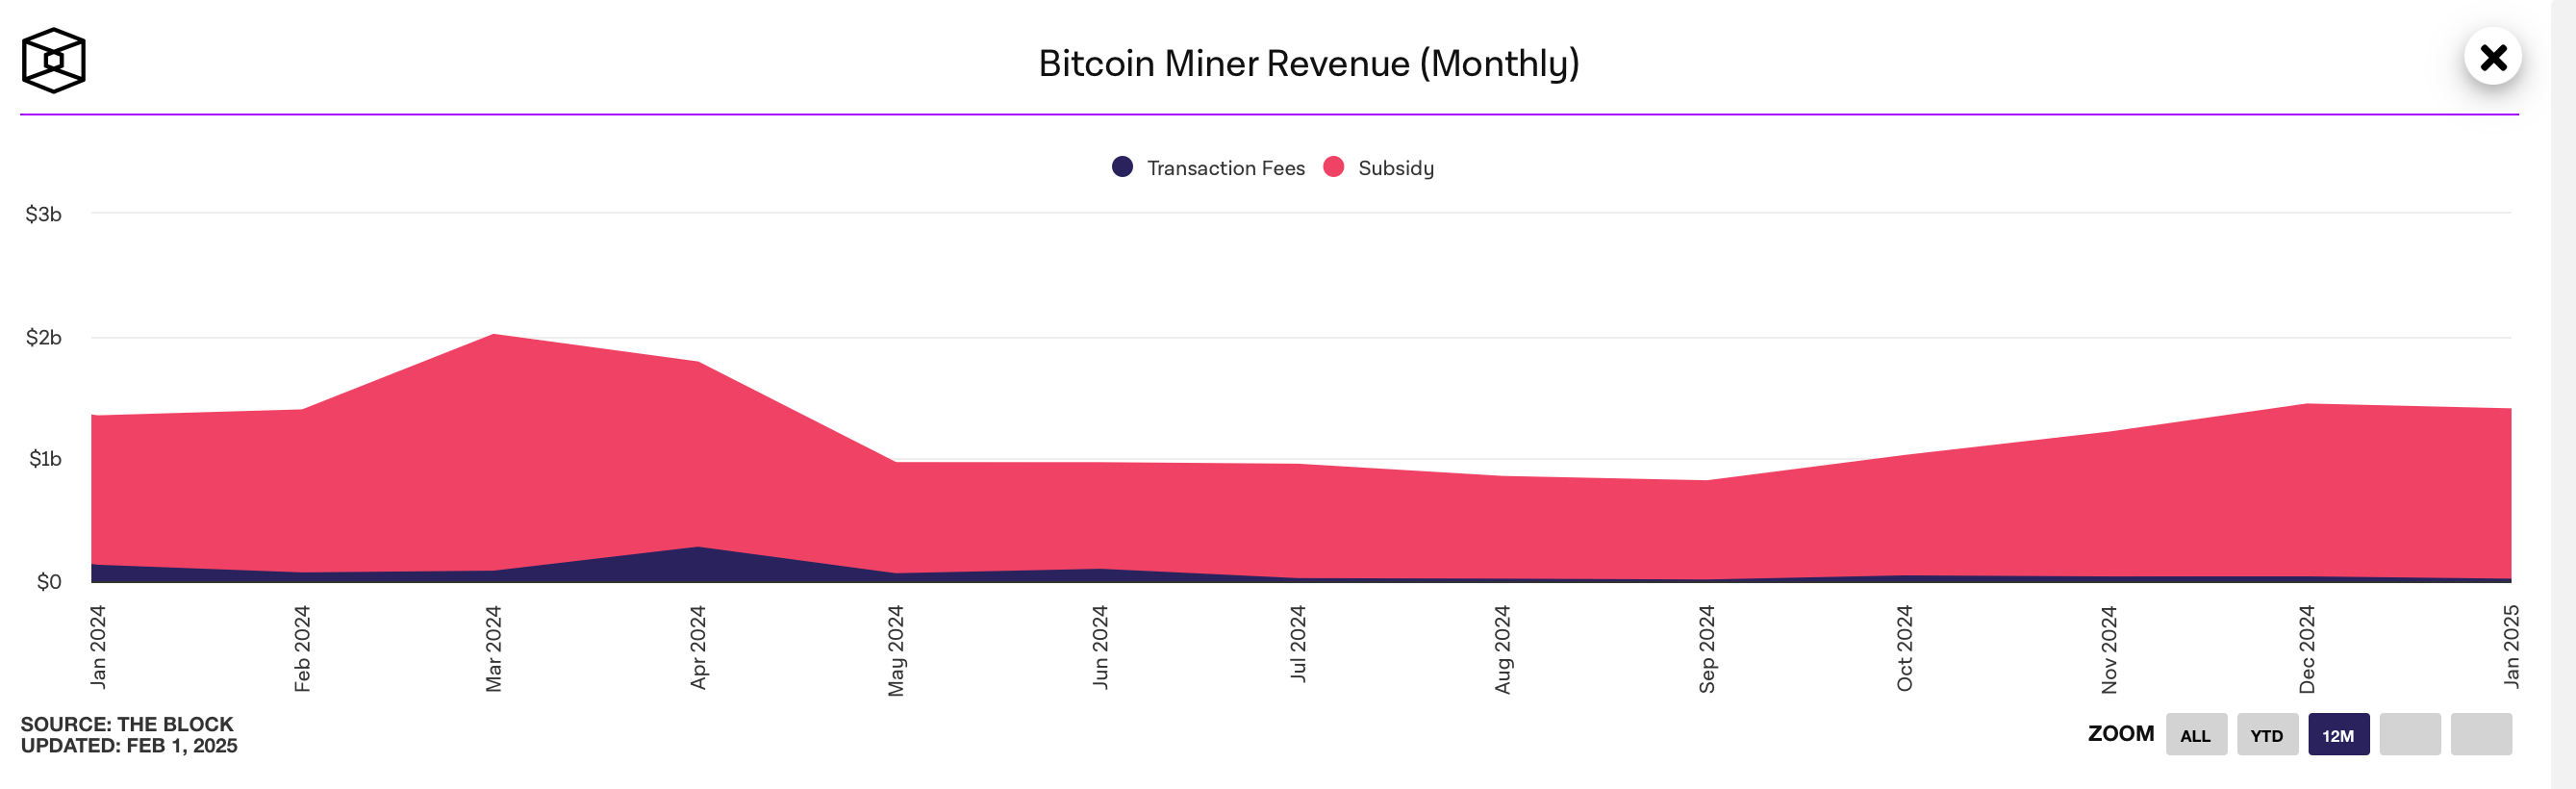Toggle the Subsidy series visibility
This screenshot has width=2576, height=789.
click(1395, 167)
